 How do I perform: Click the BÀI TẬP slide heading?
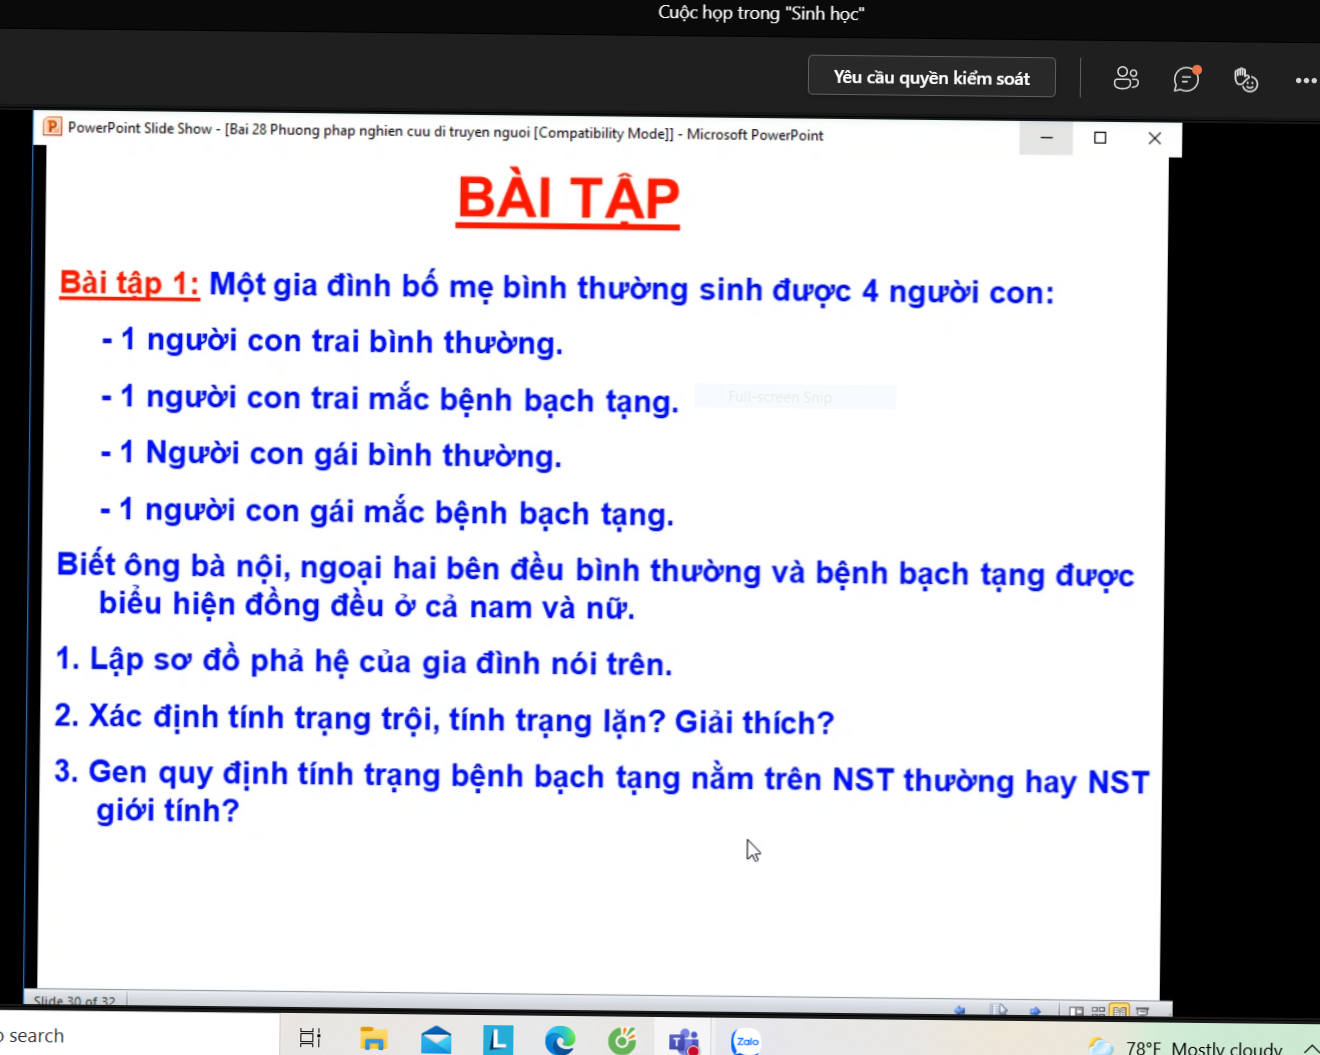tap(568, 198)
